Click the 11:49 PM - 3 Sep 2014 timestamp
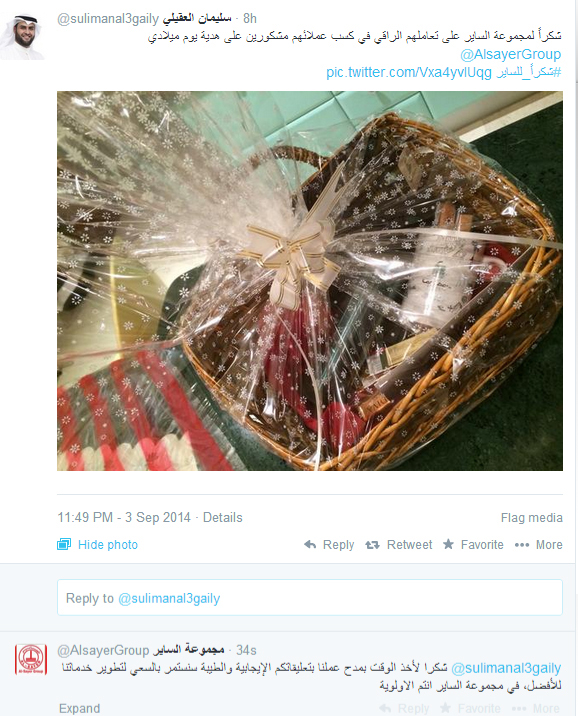This screenshot has width=578, height=716. point(124,517)
